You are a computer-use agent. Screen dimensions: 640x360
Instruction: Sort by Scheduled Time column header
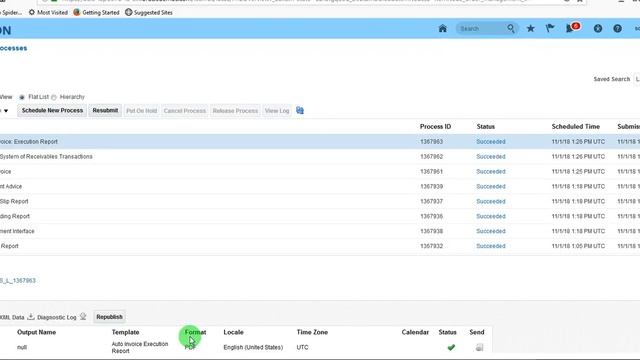pyautogui.click(x=576, y=127)
